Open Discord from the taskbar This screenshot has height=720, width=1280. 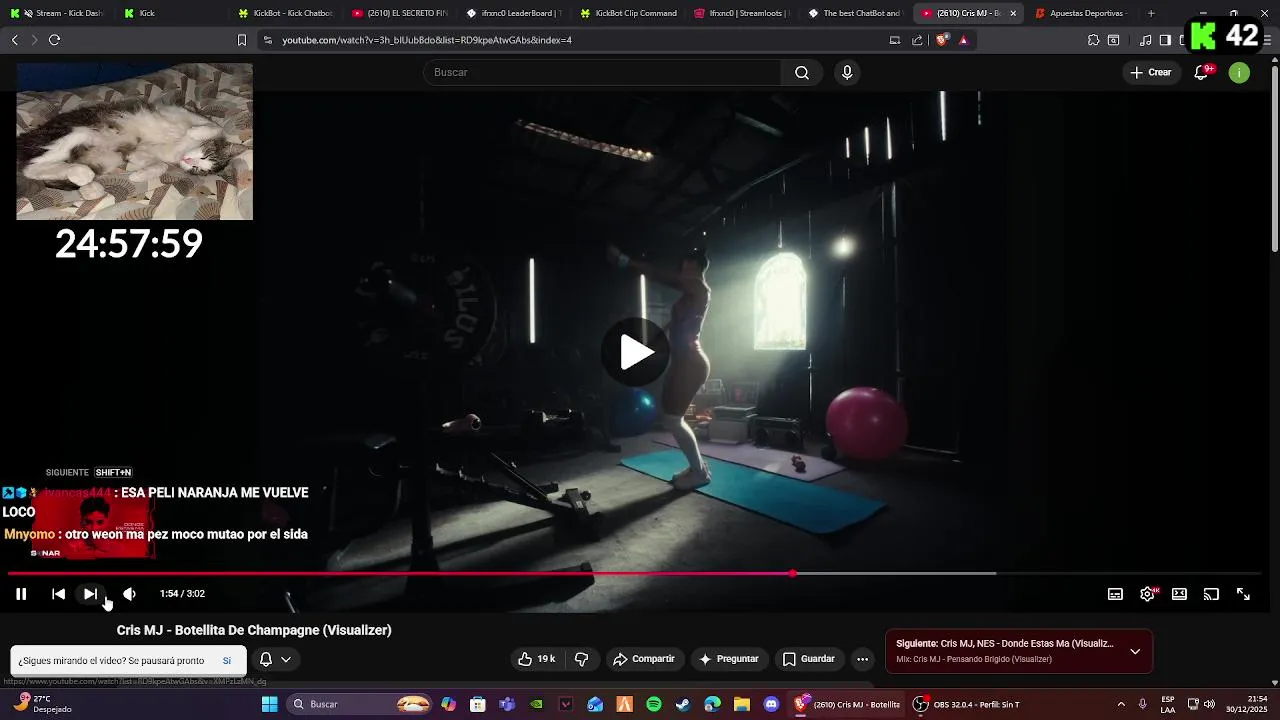[771, 704]
